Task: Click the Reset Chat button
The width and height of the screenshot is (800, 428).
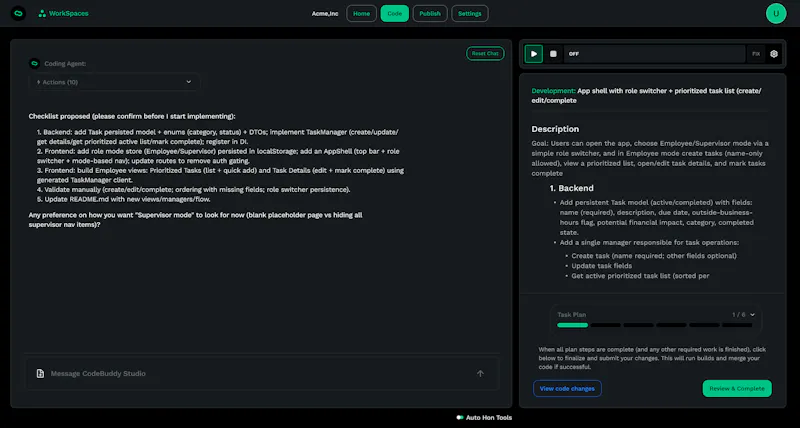Action: (485, 54)
